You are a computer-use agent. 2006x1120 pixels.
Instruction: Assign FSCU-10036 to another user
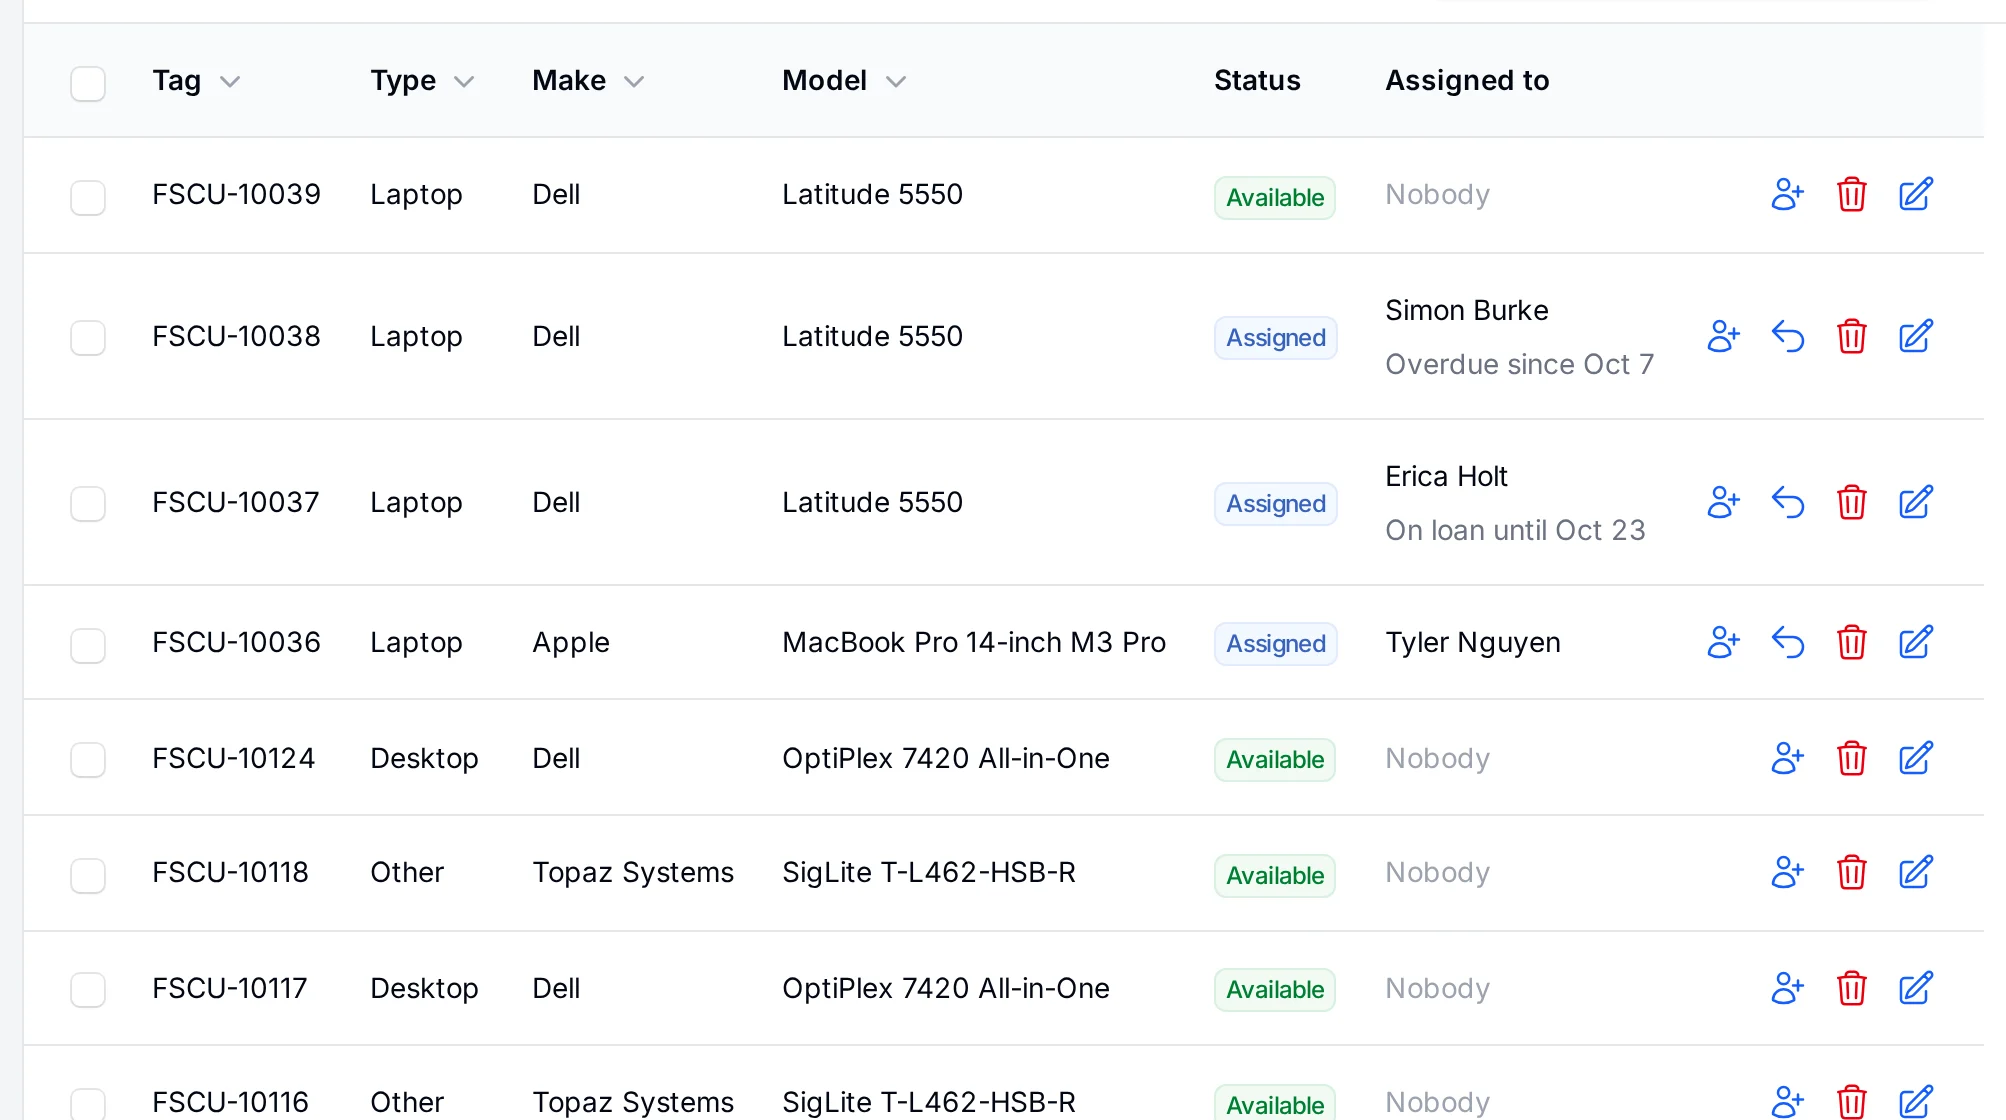(1723, 642)
